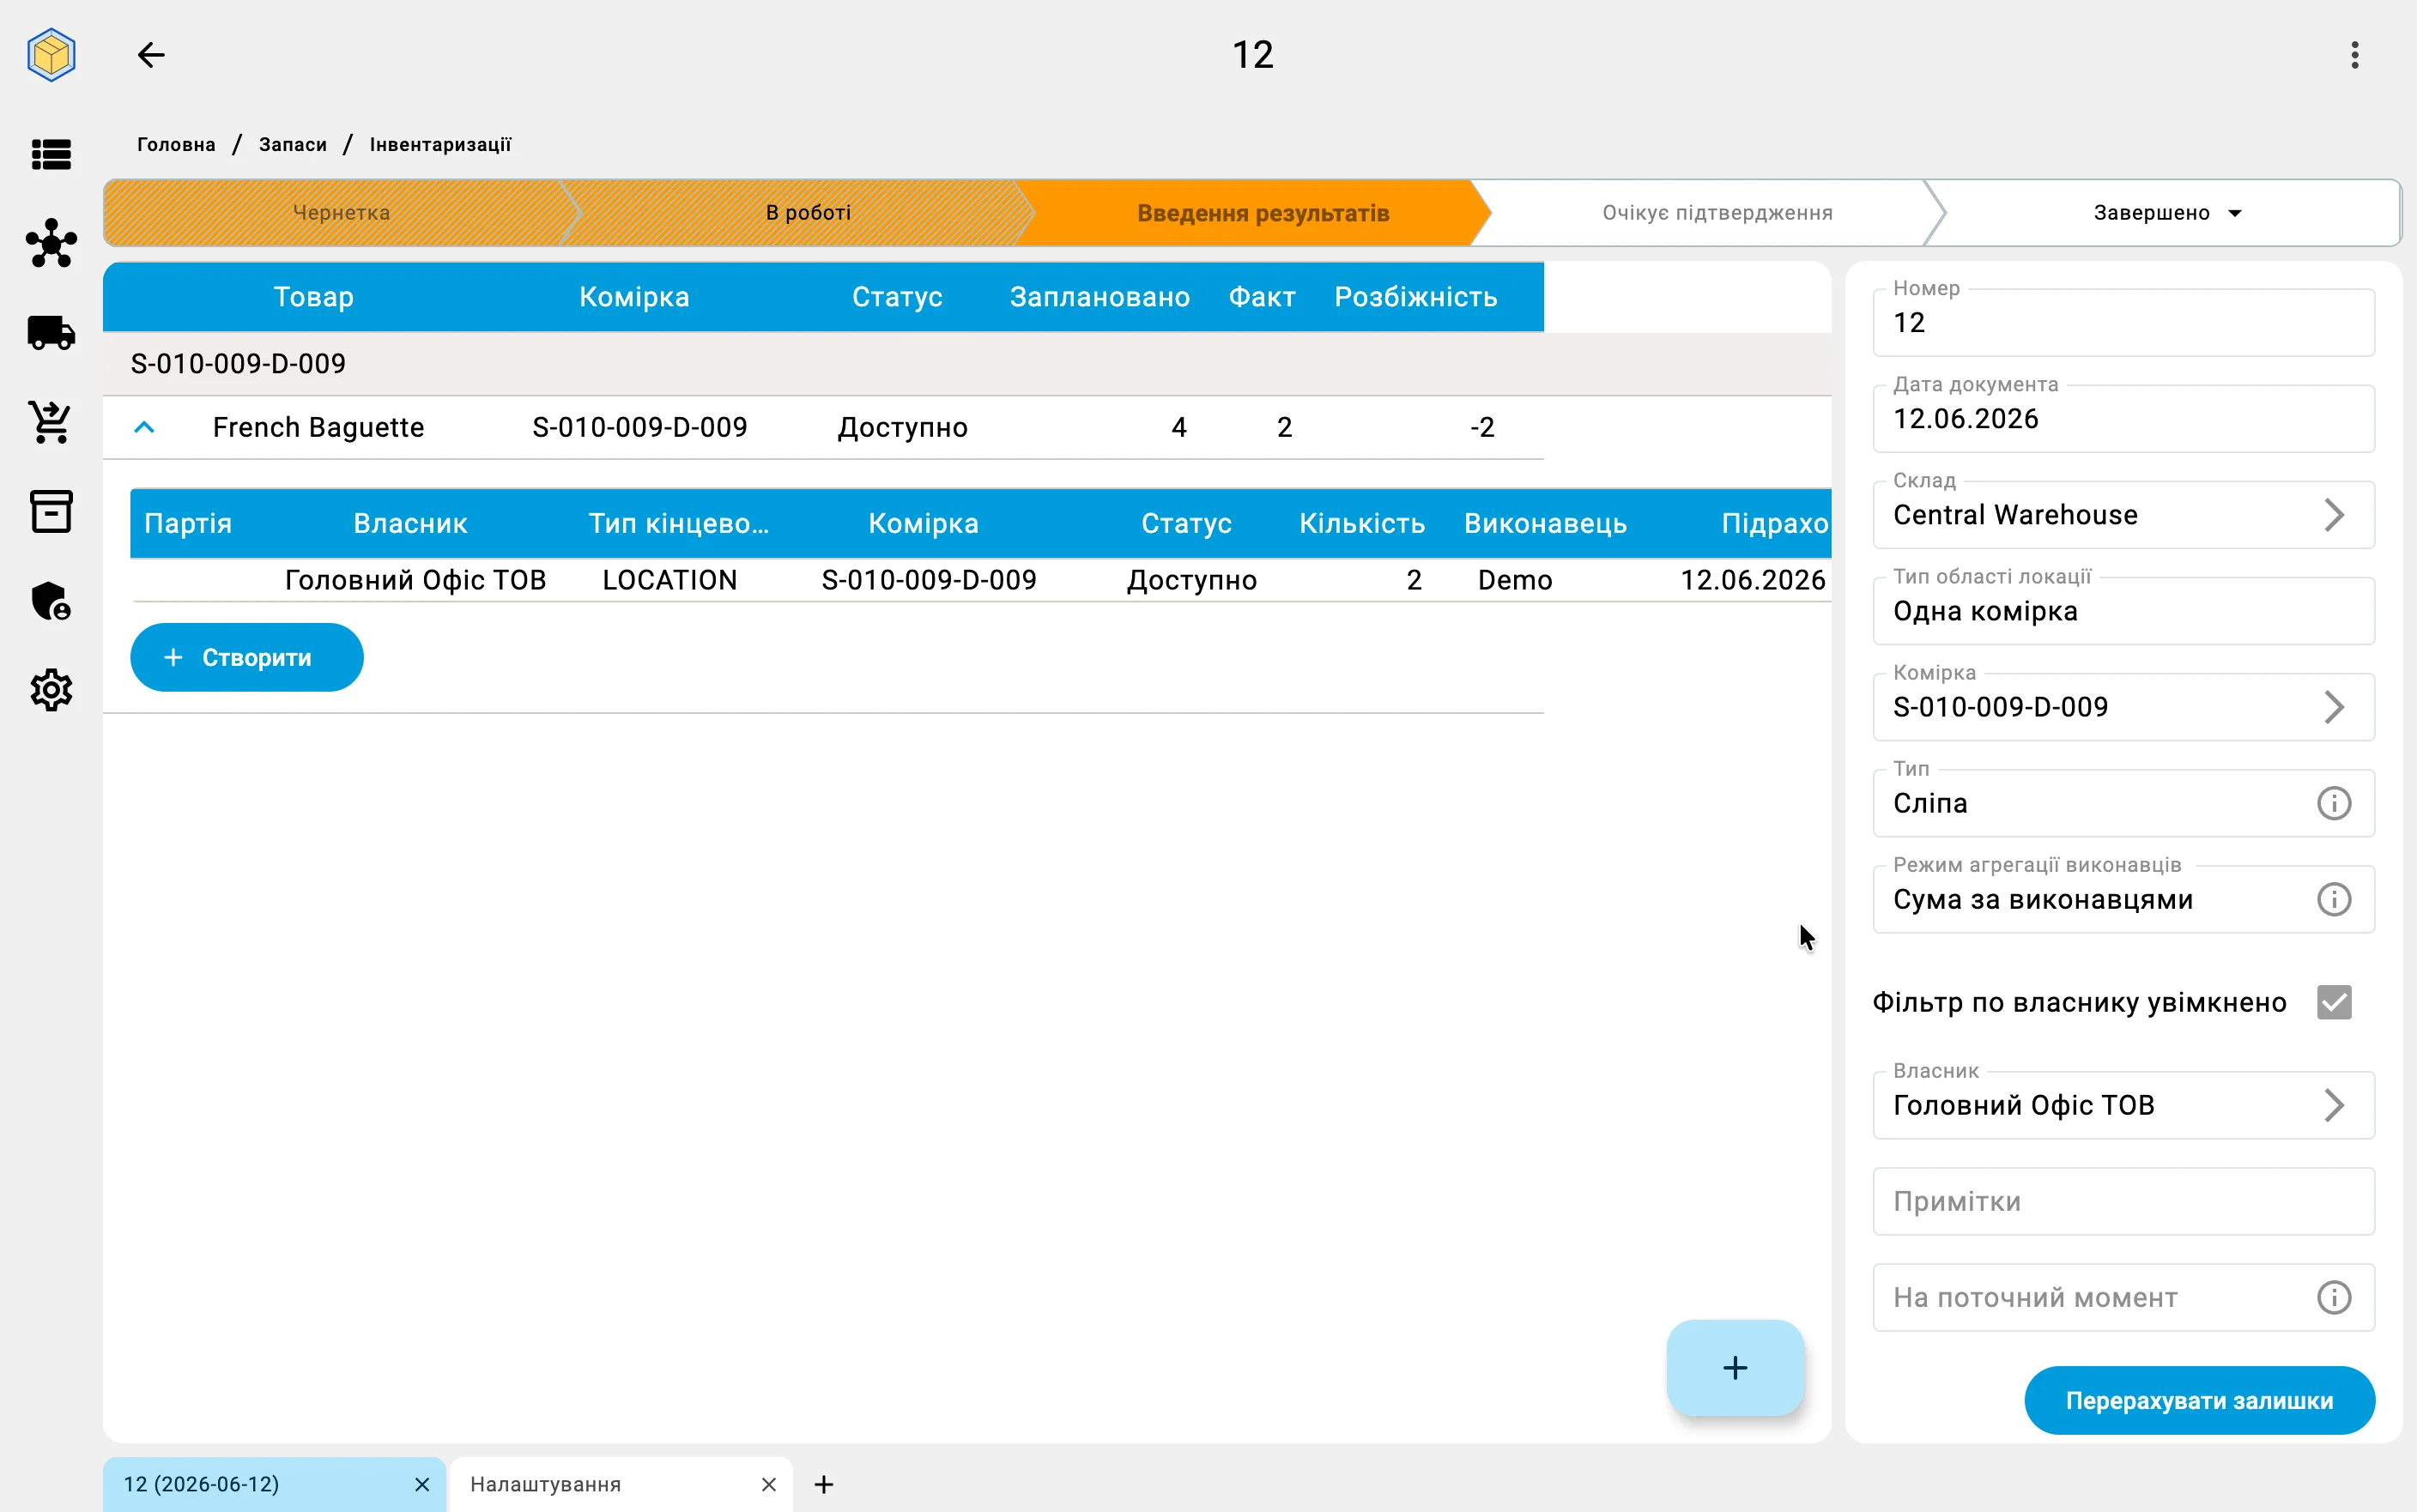
Task: Open the shield user sidebar icon
Action: tap(51, 601)
